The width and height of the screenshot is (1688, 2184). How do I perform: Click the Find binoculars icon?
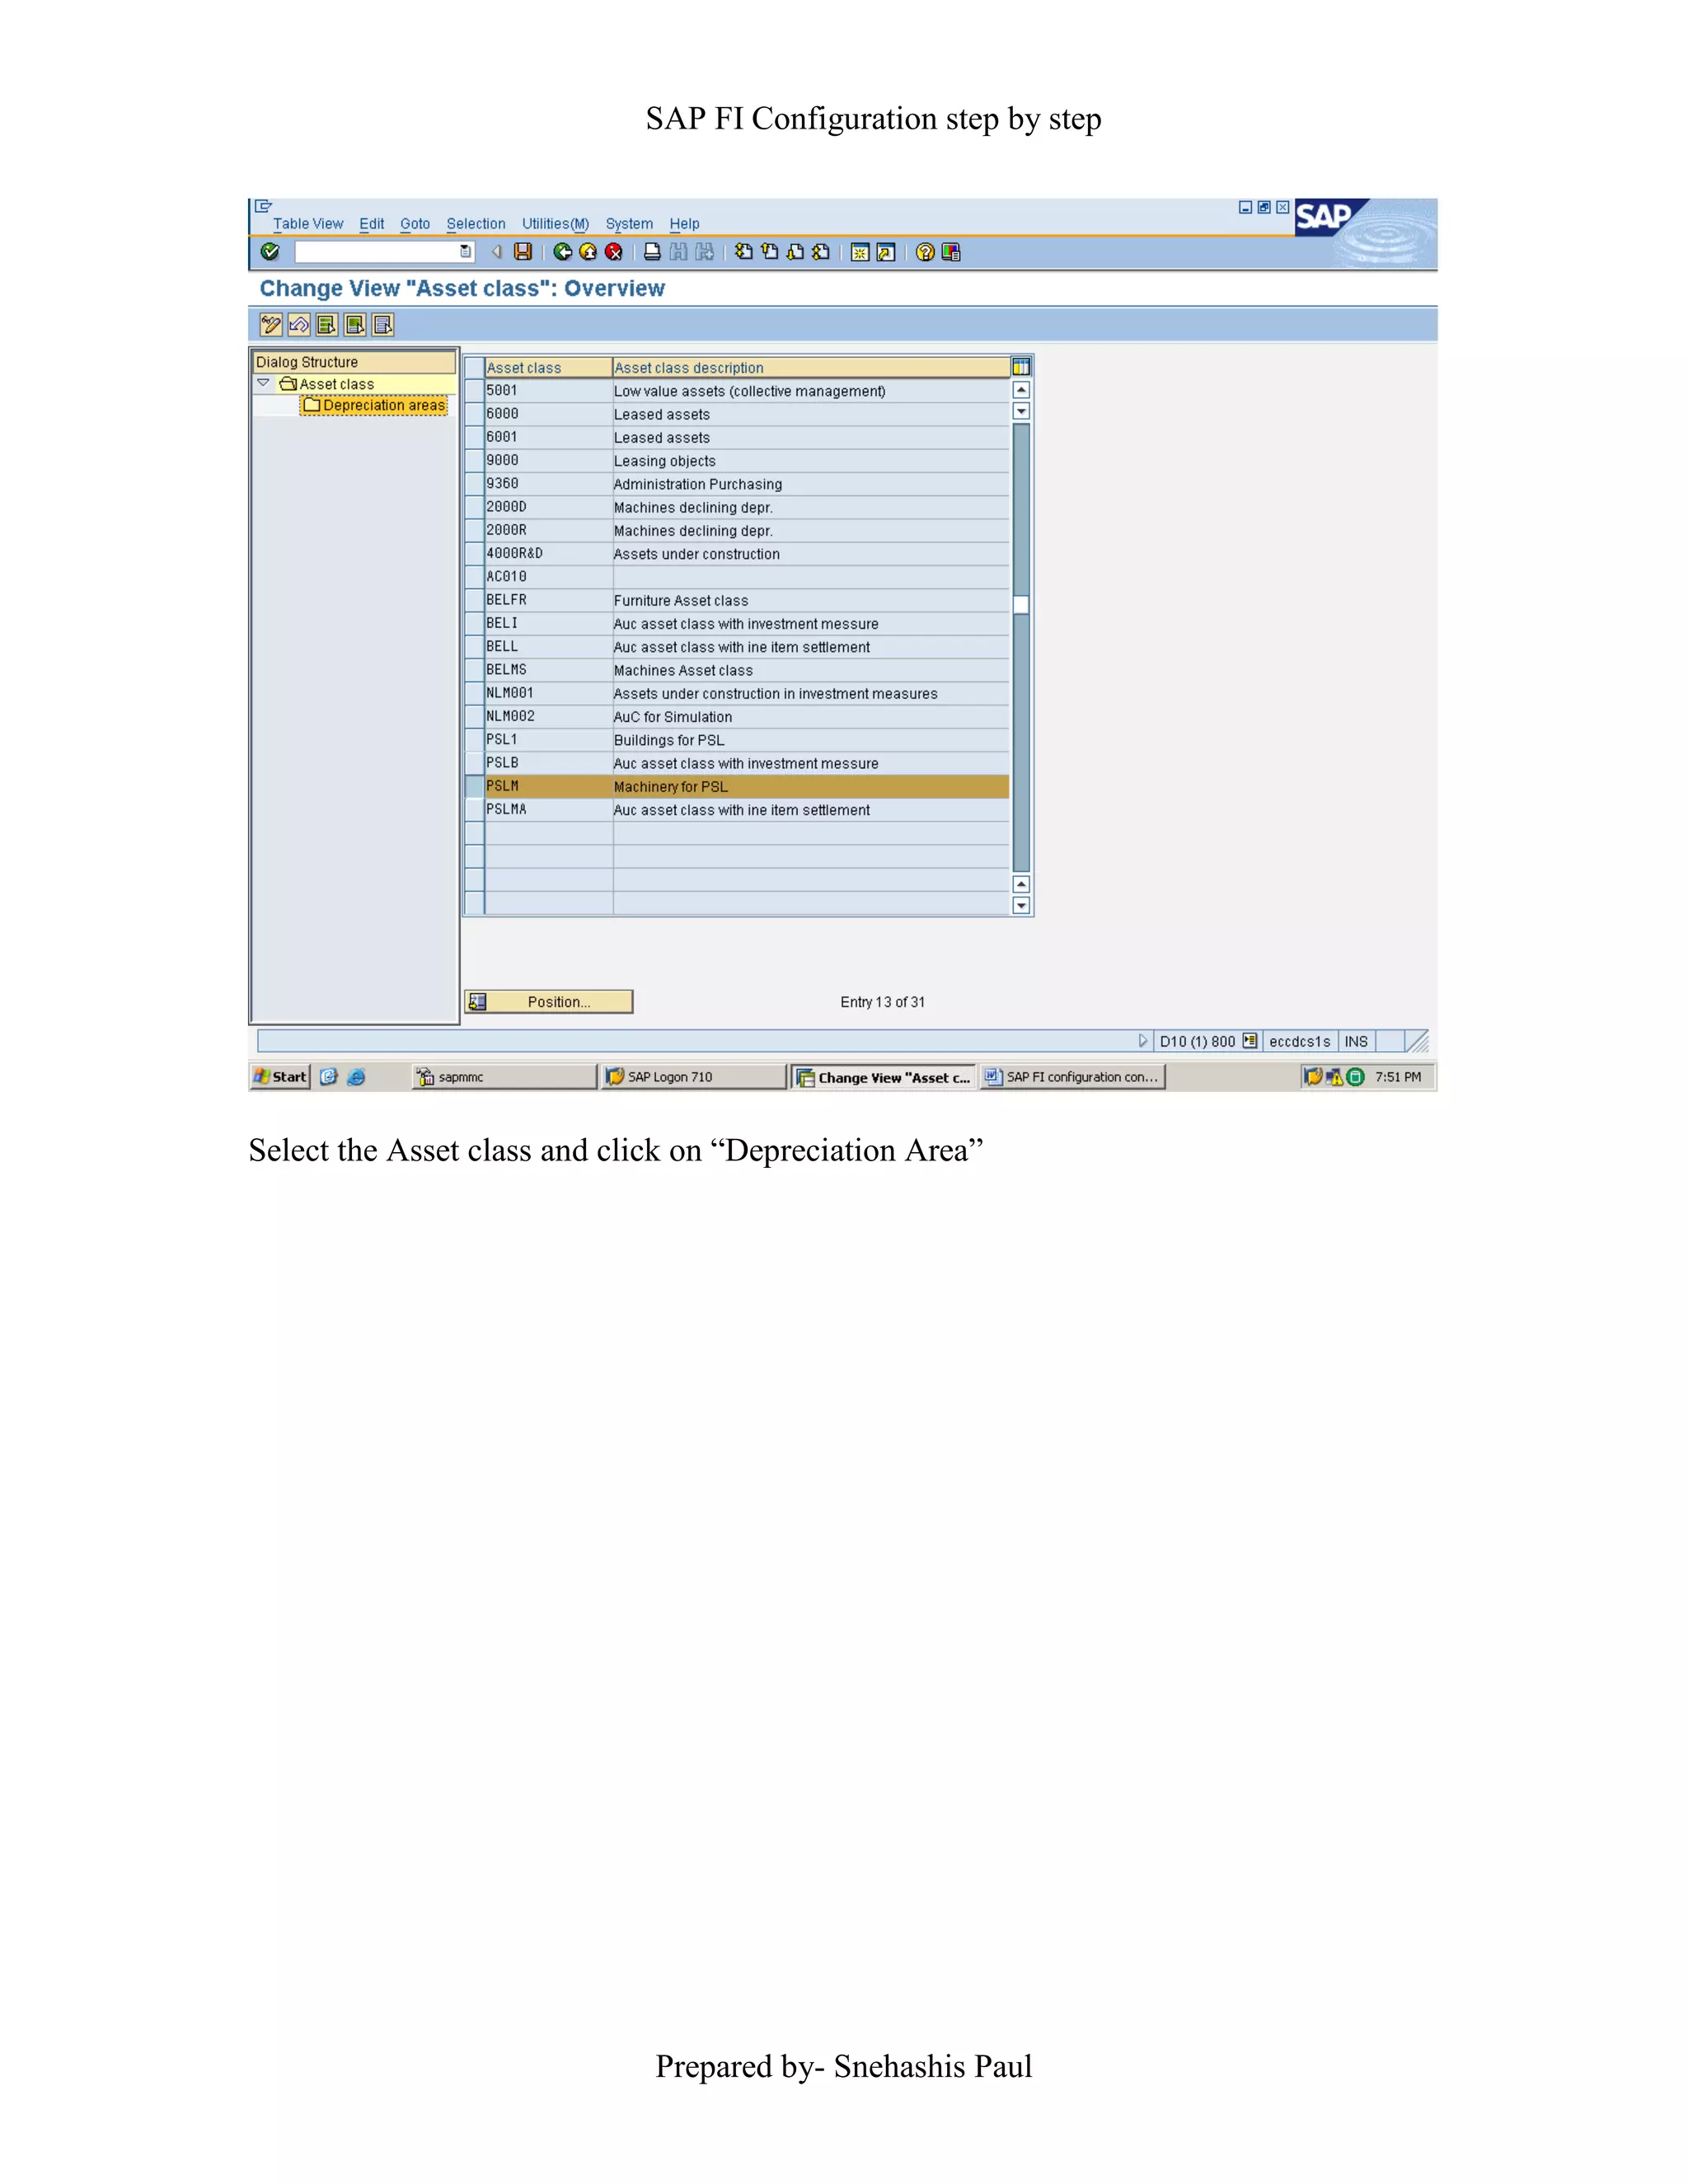(678, 252)
